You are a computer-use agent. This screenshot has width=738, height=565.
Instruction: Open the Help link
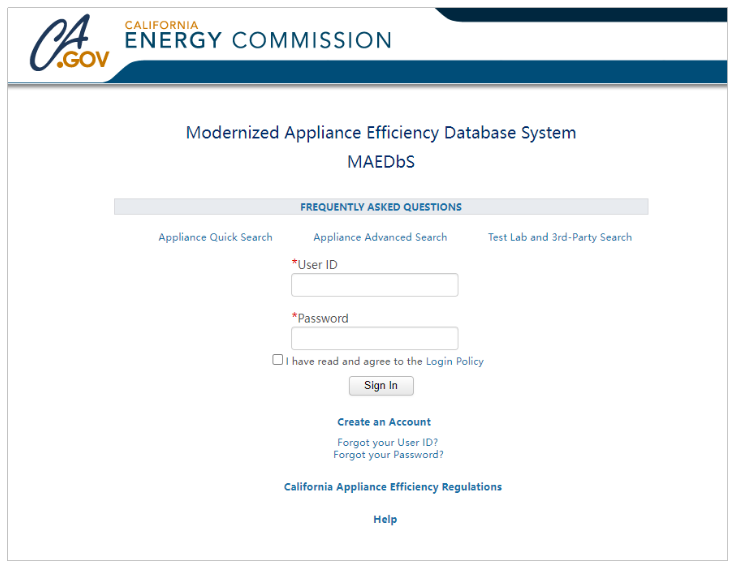pyautogui.click(x=385, y=519)
